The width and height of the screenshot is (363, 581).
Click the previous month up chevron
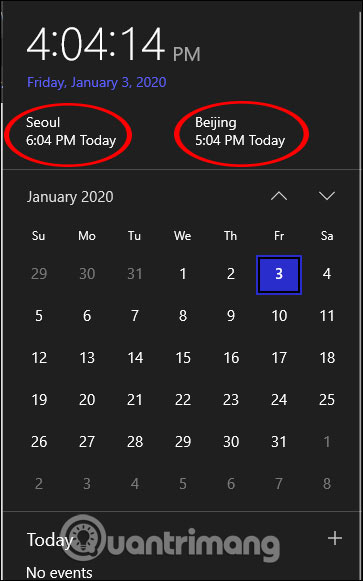click(279, 196)
